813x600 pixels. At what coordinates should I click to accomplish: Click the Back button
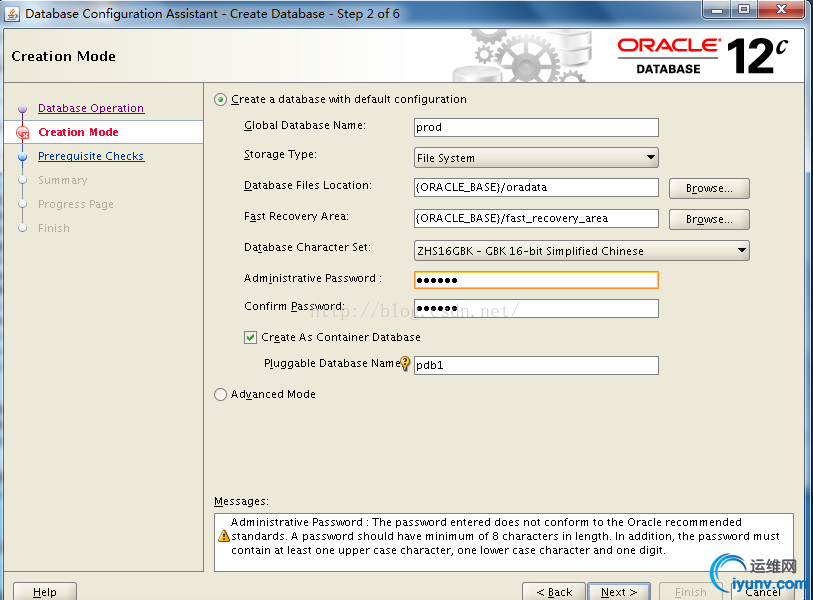(x=554, y=592)
